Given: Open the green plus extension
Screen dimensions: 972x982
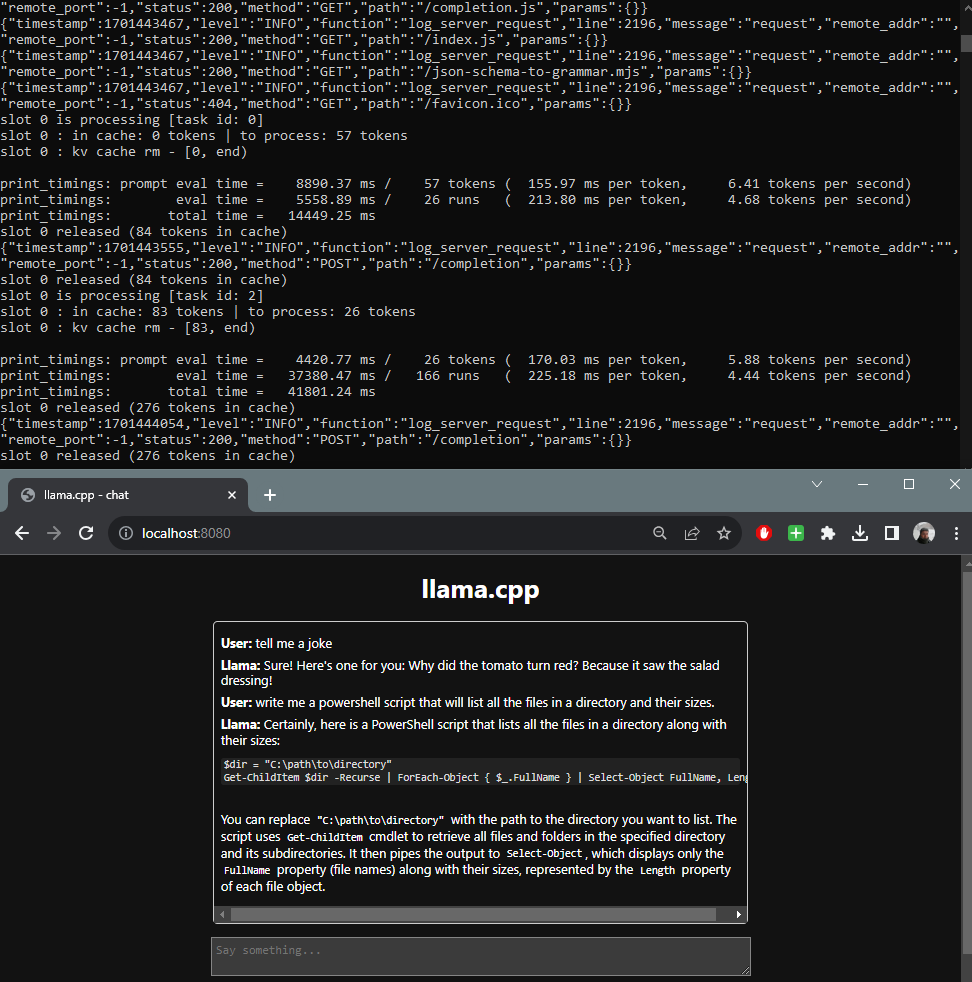Looking at the screenshot, I should [x=796, y=533].
